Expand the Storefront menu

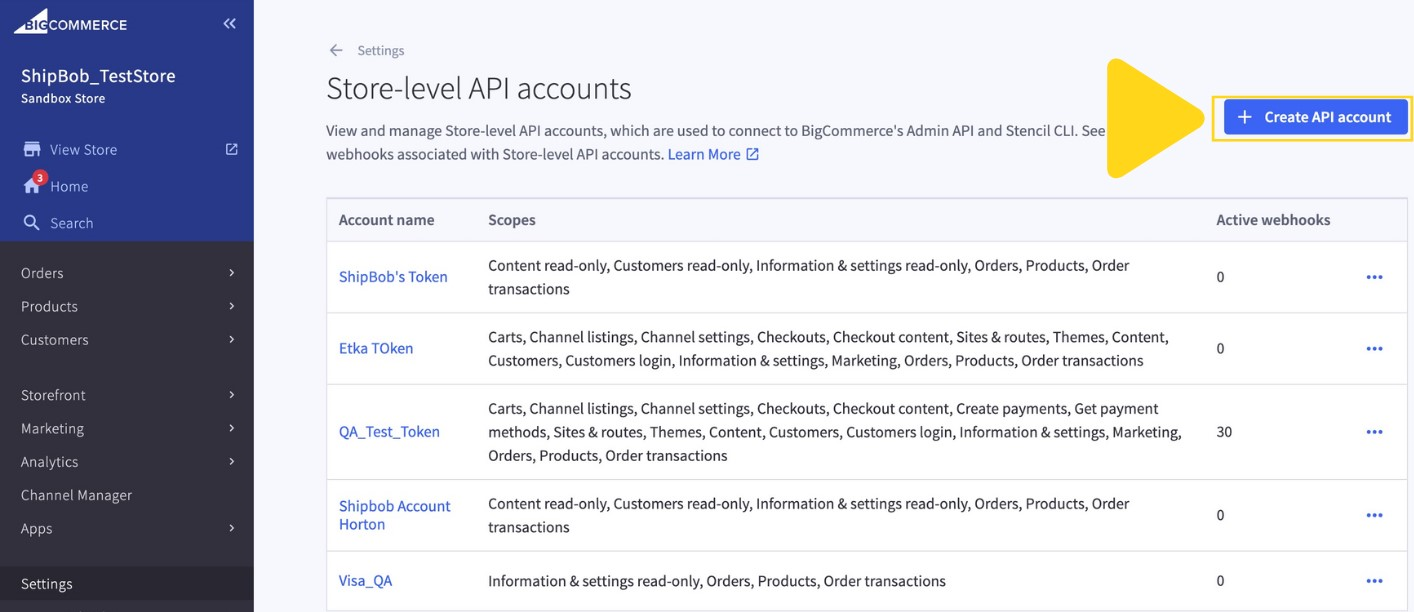pyautogui.click(x=52, y=394)
